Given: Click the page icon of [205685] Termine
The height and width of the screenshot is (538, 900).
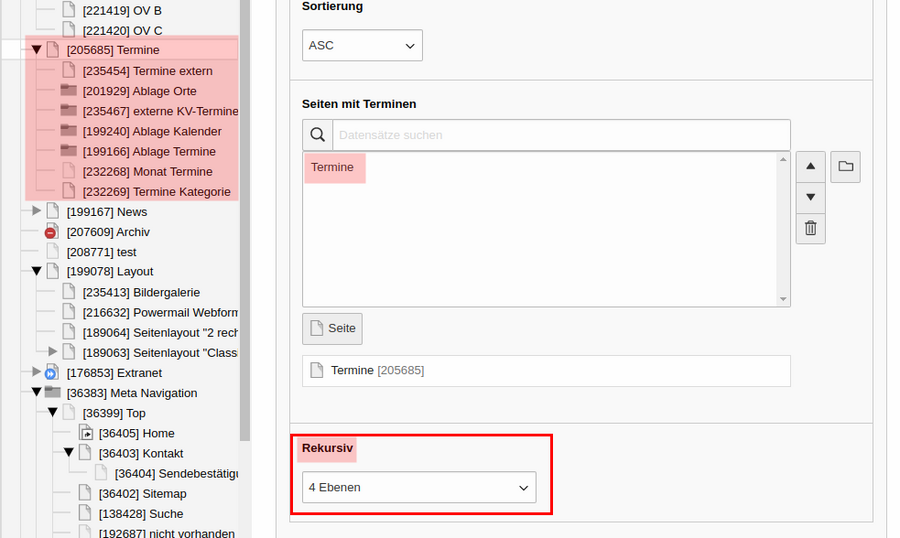Looking at the screenshot, I should 53,50.
